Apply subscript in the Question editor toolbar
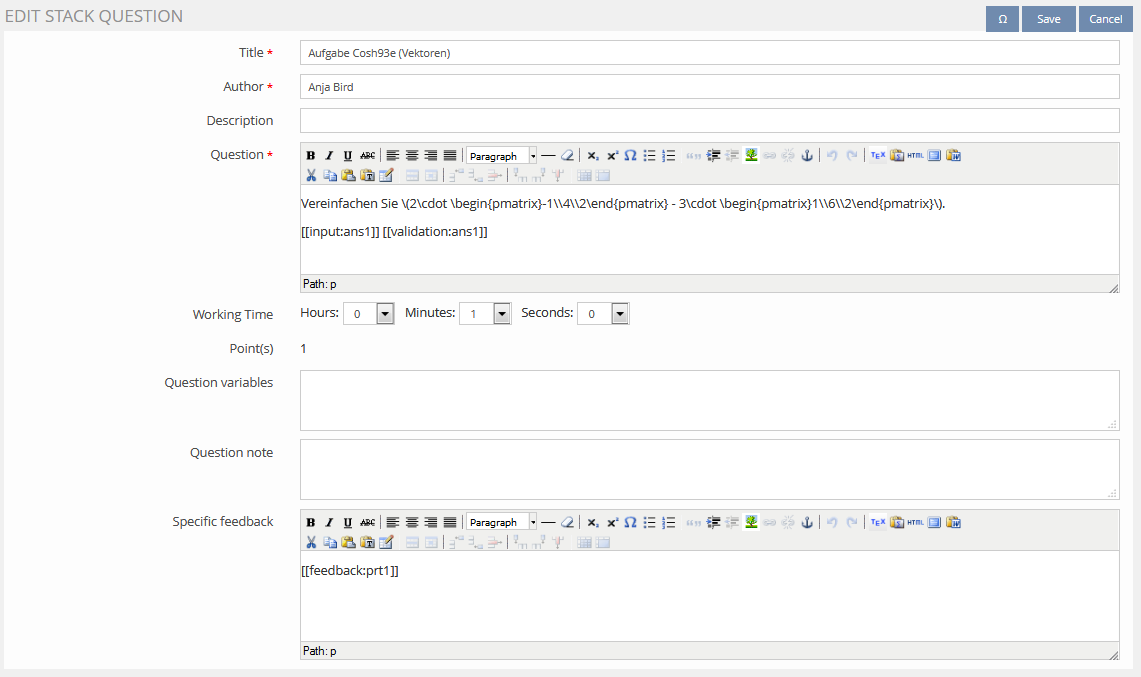1141x677 pixels. (x=592, y=155)
